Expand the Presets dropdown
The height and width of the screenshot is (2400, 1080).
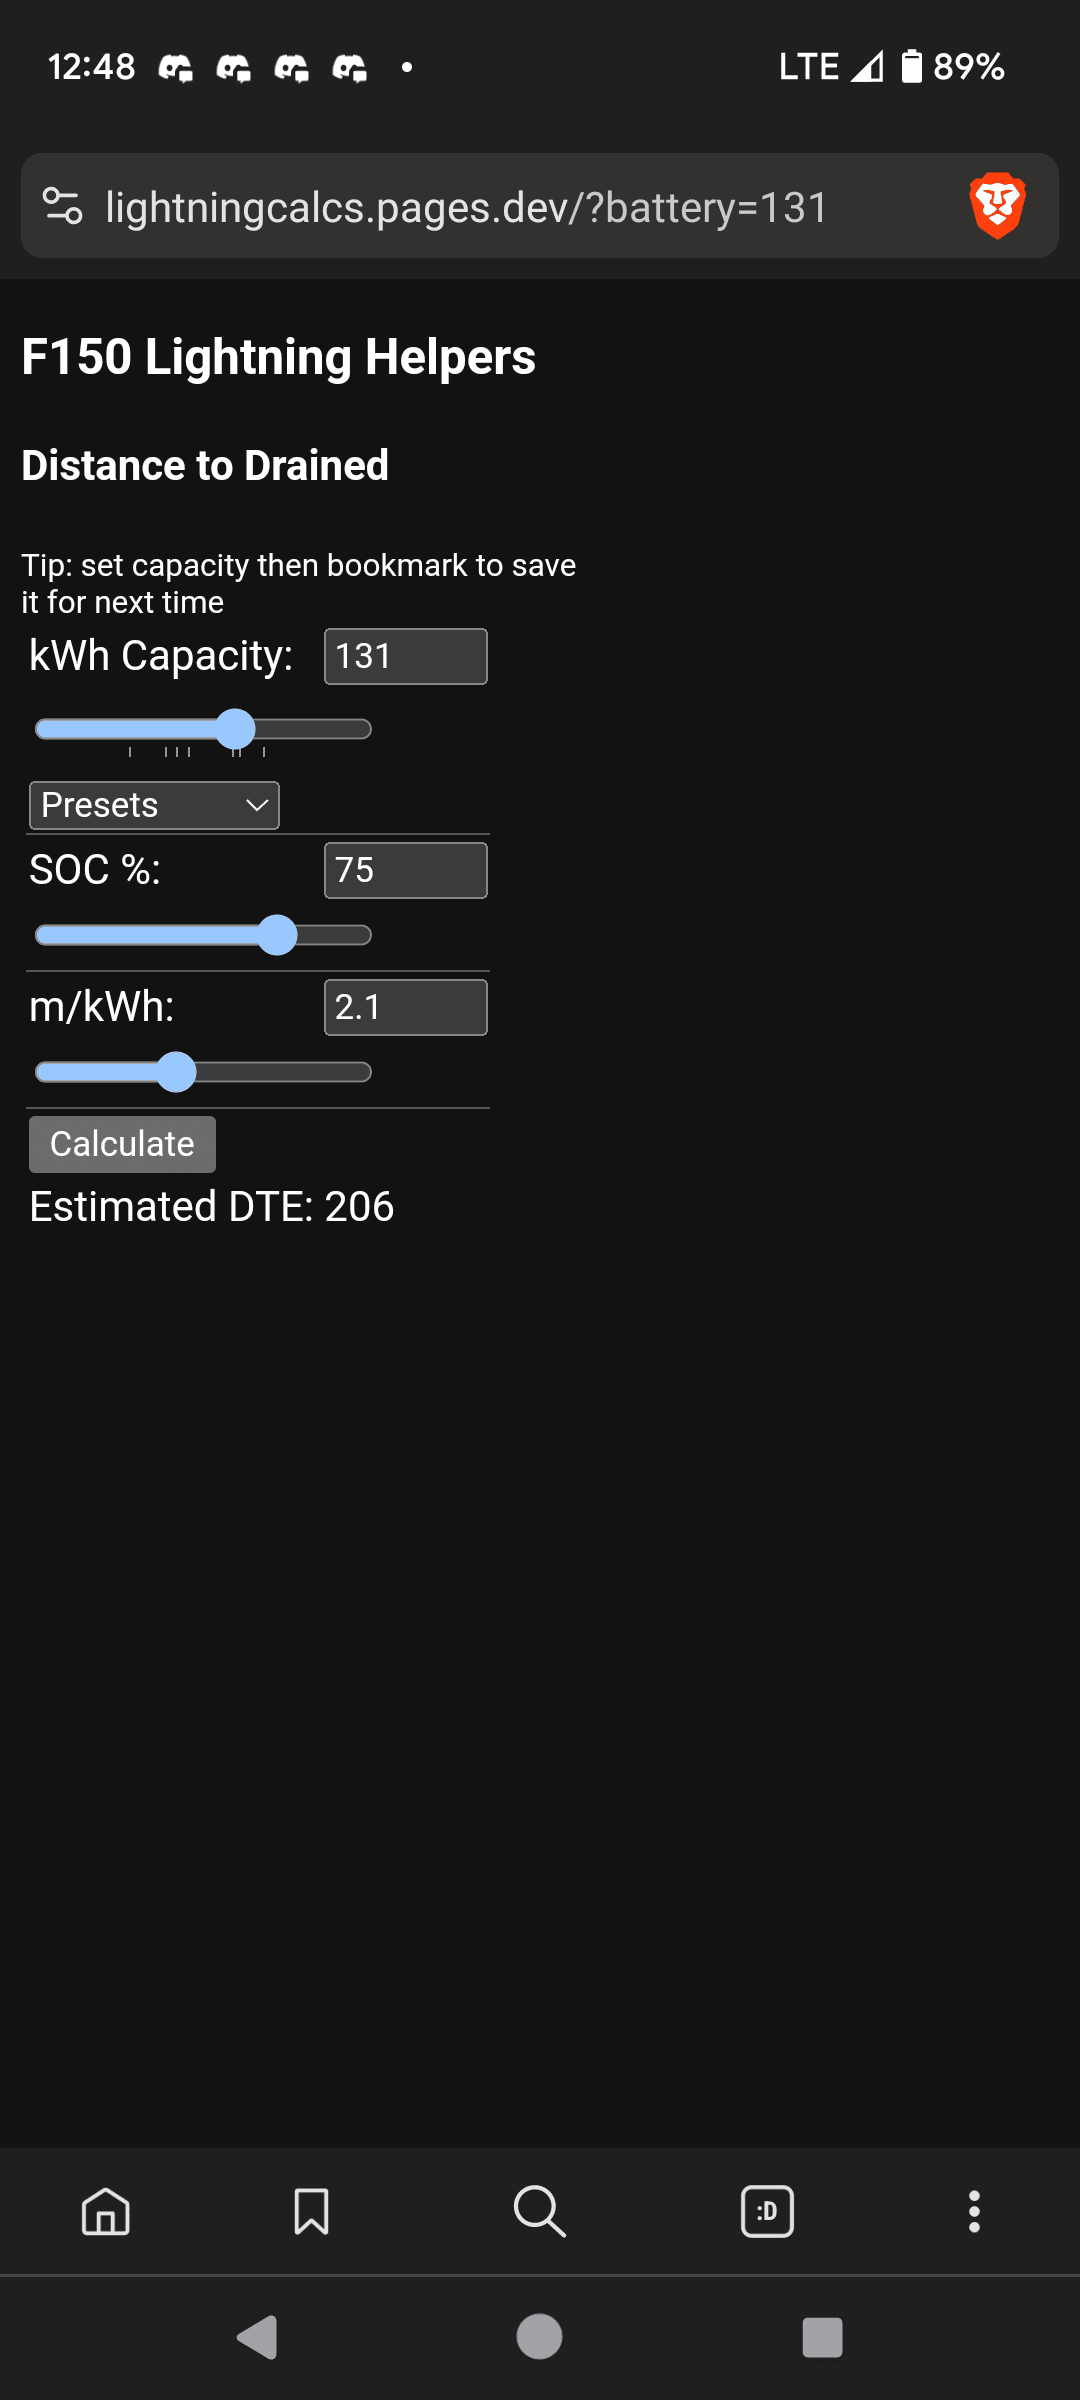coord(154,805)
